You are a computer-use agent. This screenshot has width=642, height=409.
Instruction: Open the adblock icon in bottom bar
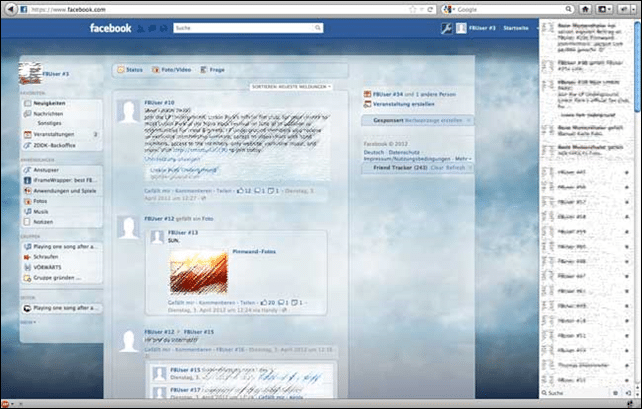coord(5,404)
